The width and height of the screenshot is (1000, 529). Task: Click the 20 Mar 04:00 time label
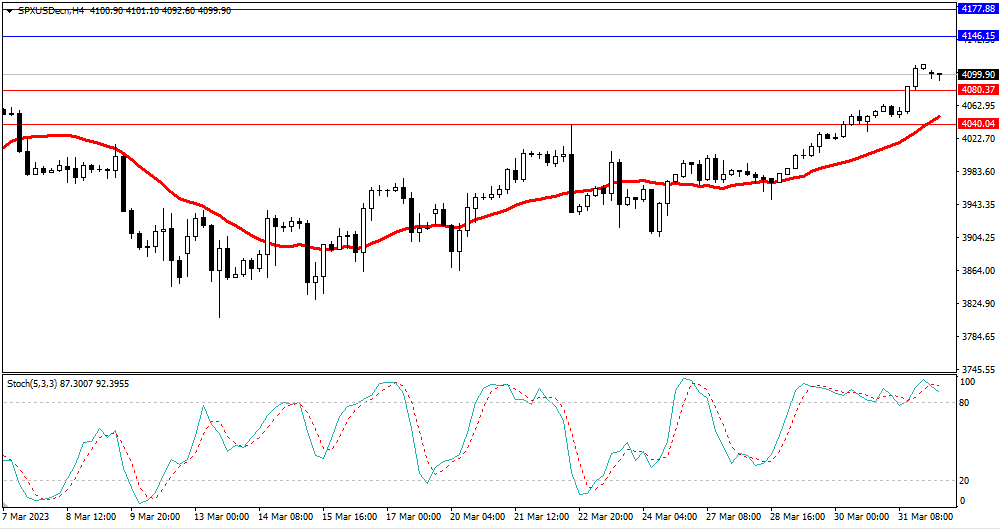click(x=477, y=516)
